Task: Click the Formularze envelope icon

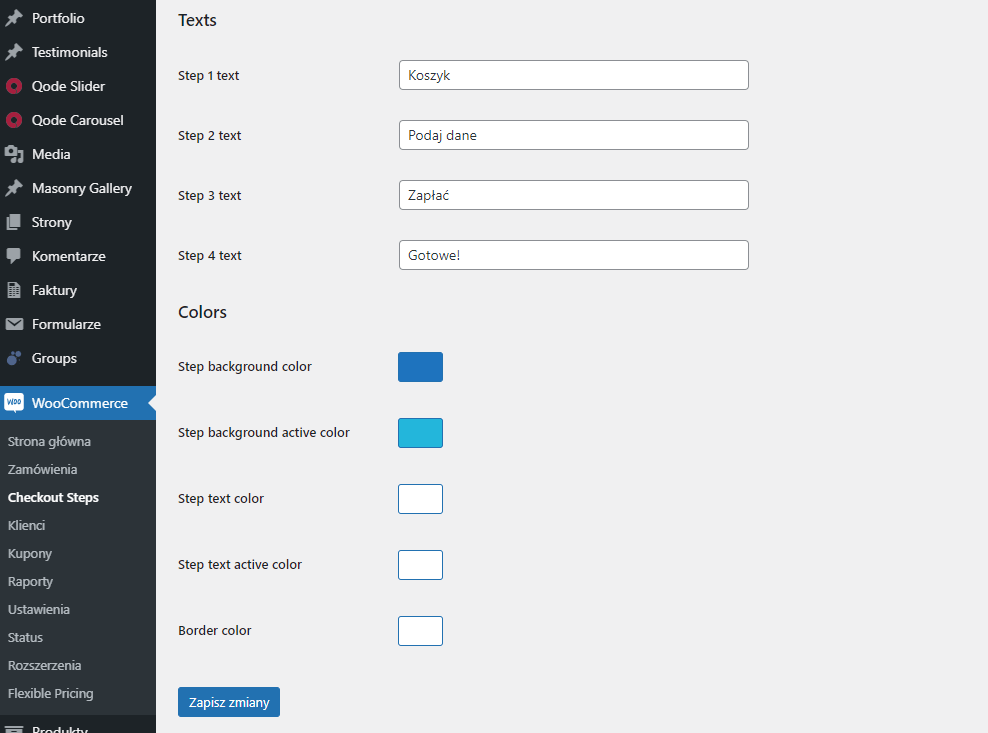Action: click(x=14, y=324)
